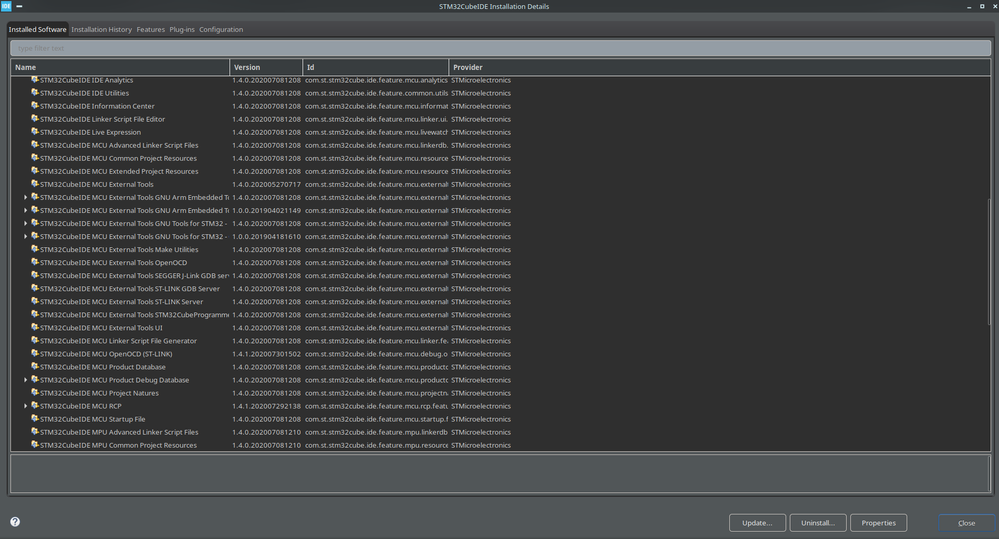Select the id ending in common.utils
Screen dimensions: 999x539
coord(376,93)
